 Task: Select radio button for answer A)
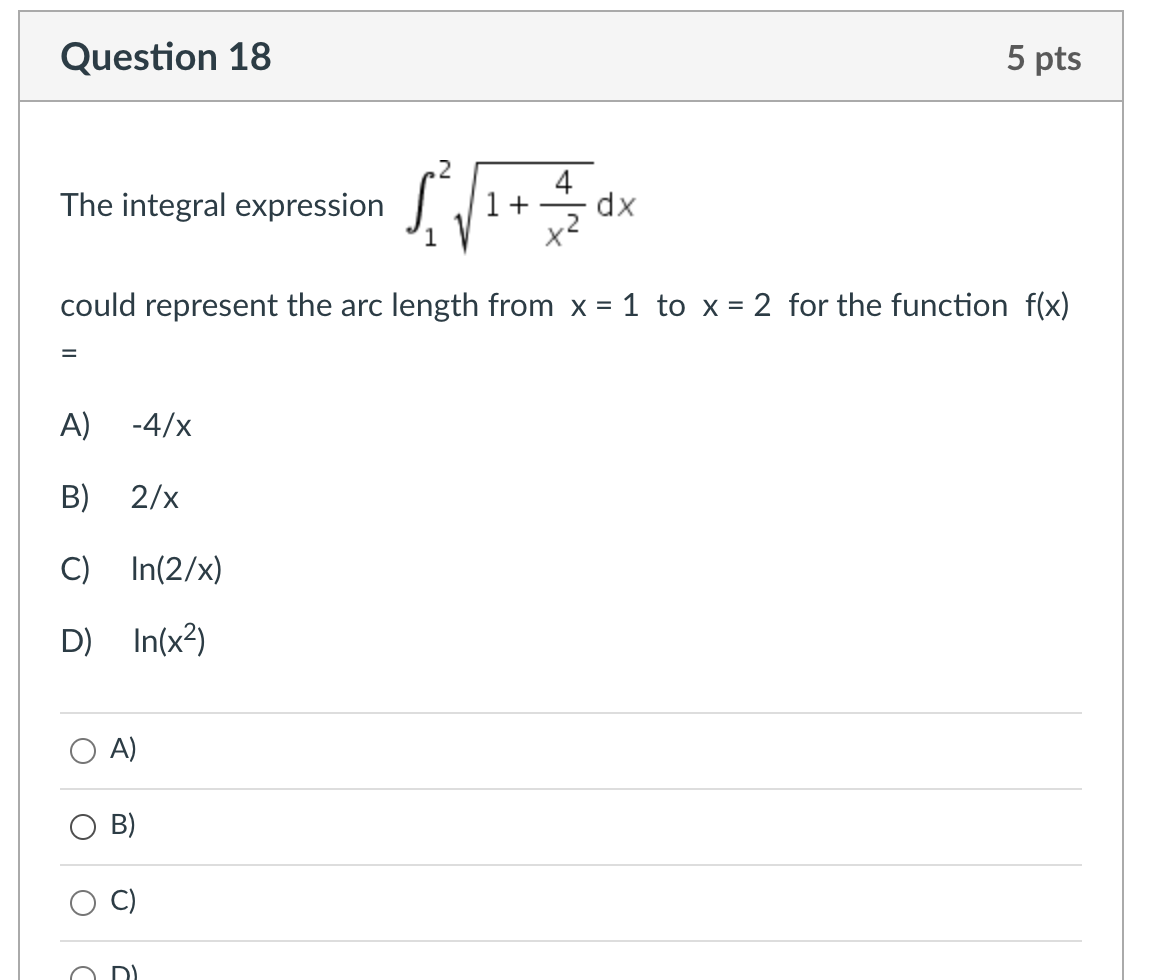coord(82,750)
